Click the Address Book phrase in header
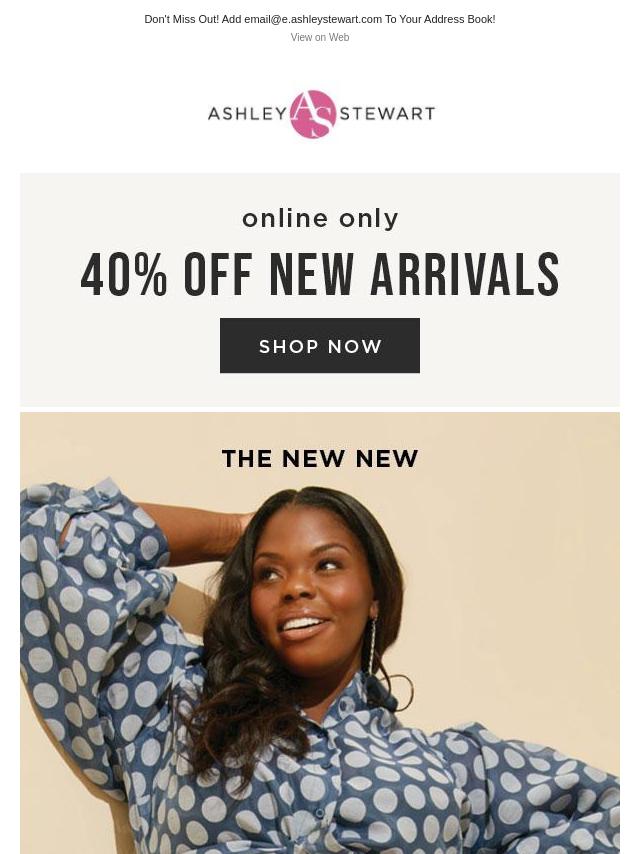 point(461,19)
